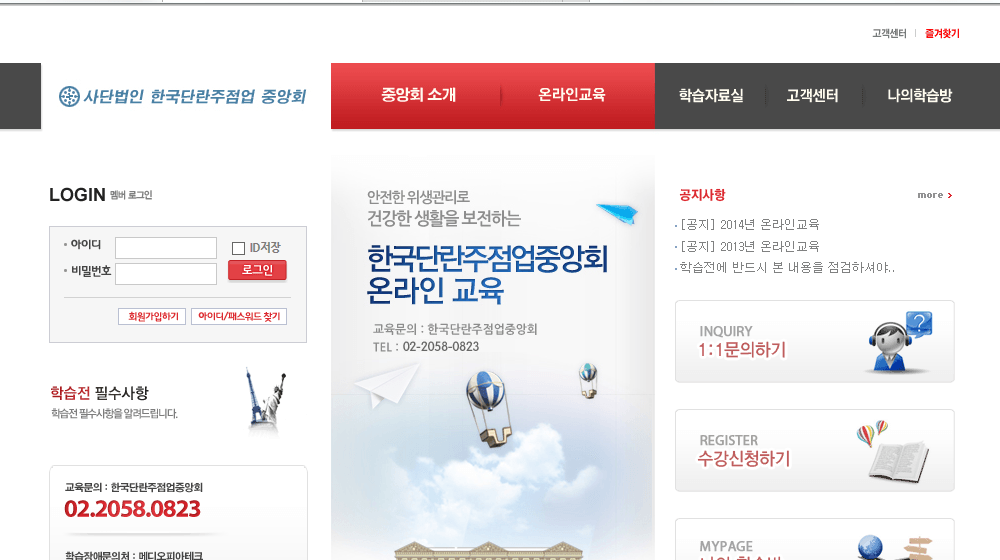Focus the 비밀번호 password field
Image resolution: width=1000 pixels, height=560 pixels.
coord(166,274)
